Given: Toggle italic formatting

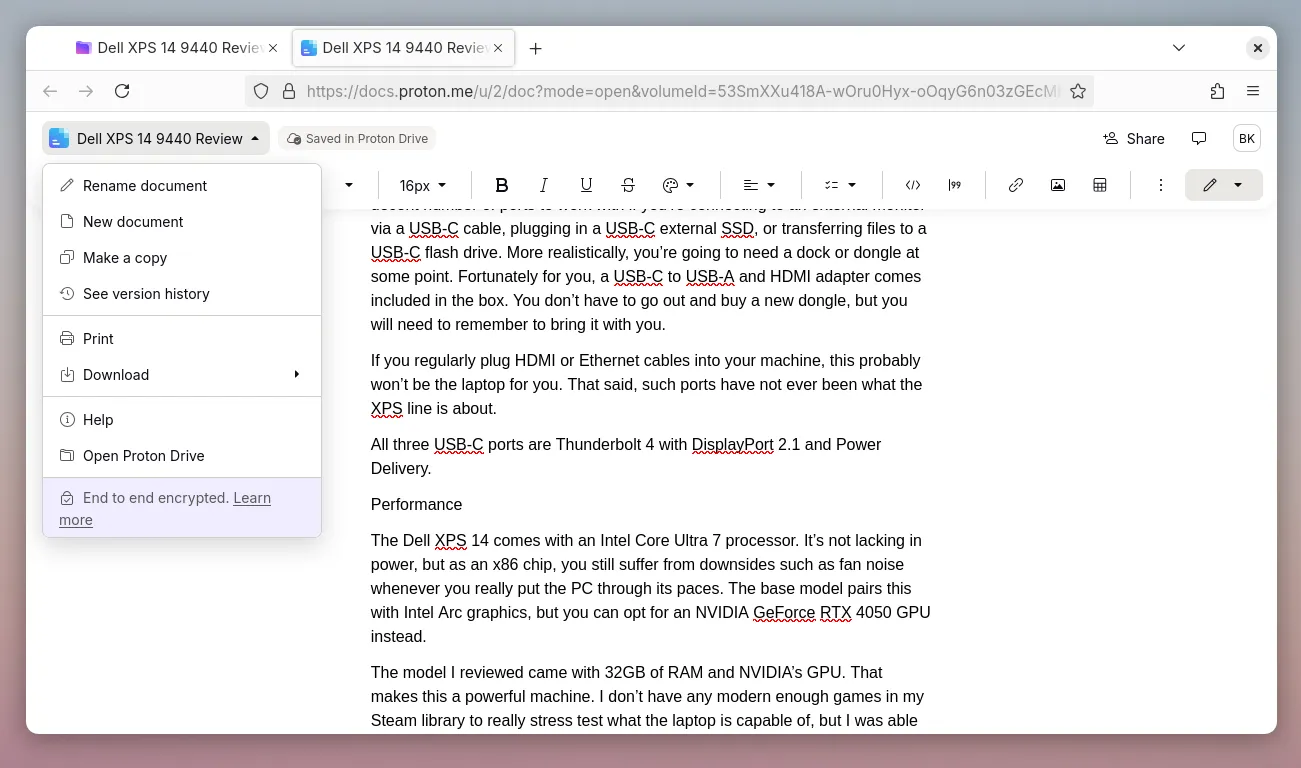Looking at the screenshot, I should click(x=544, y=185).
